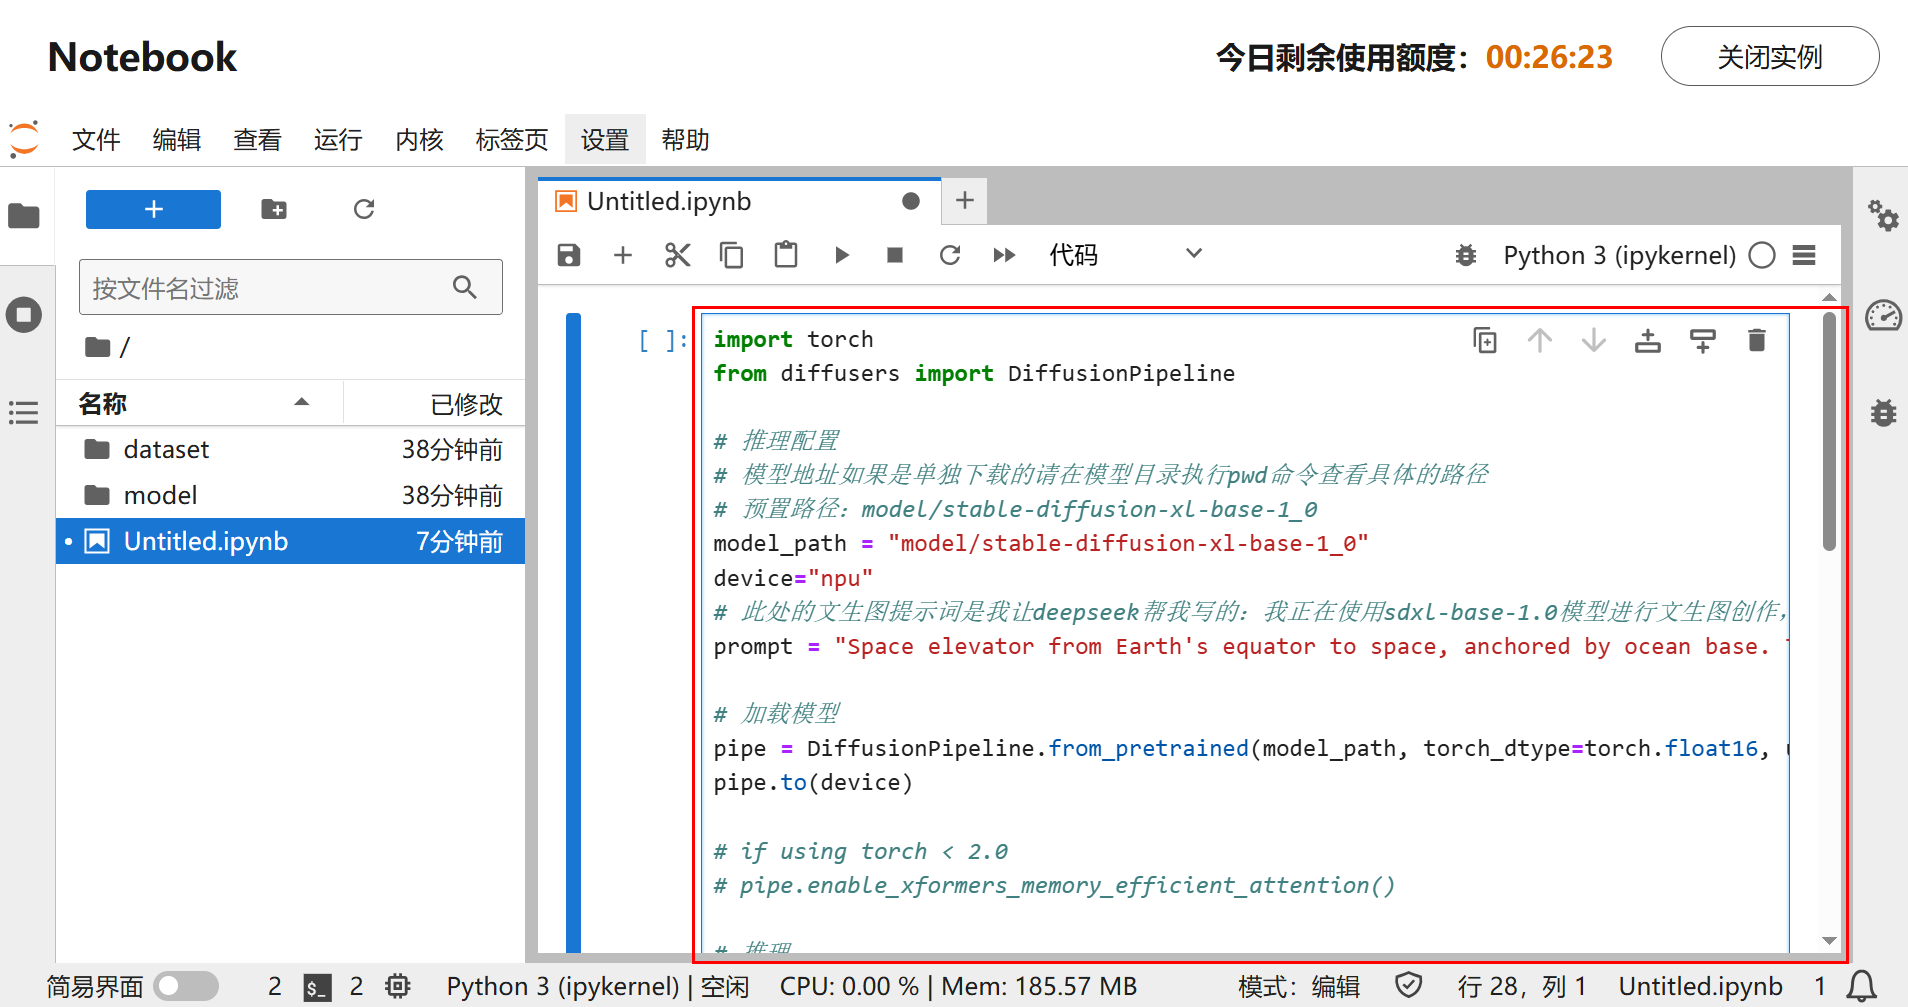Image resolution: width=1908 pixels, height=1007 pixels.
Task: Open the running terminals and kernels panel
Action: pos(24,315)
